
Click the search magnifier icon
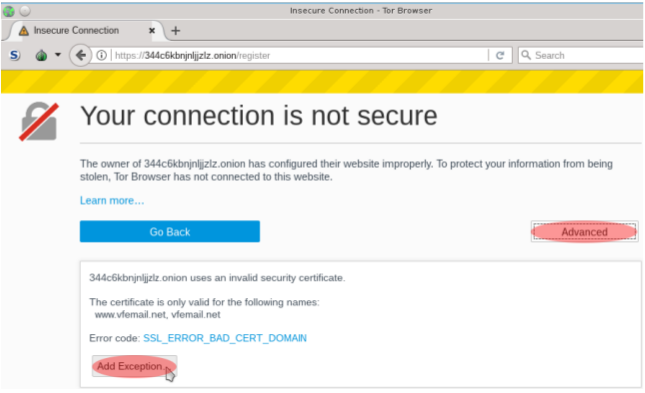click(526, 55)
